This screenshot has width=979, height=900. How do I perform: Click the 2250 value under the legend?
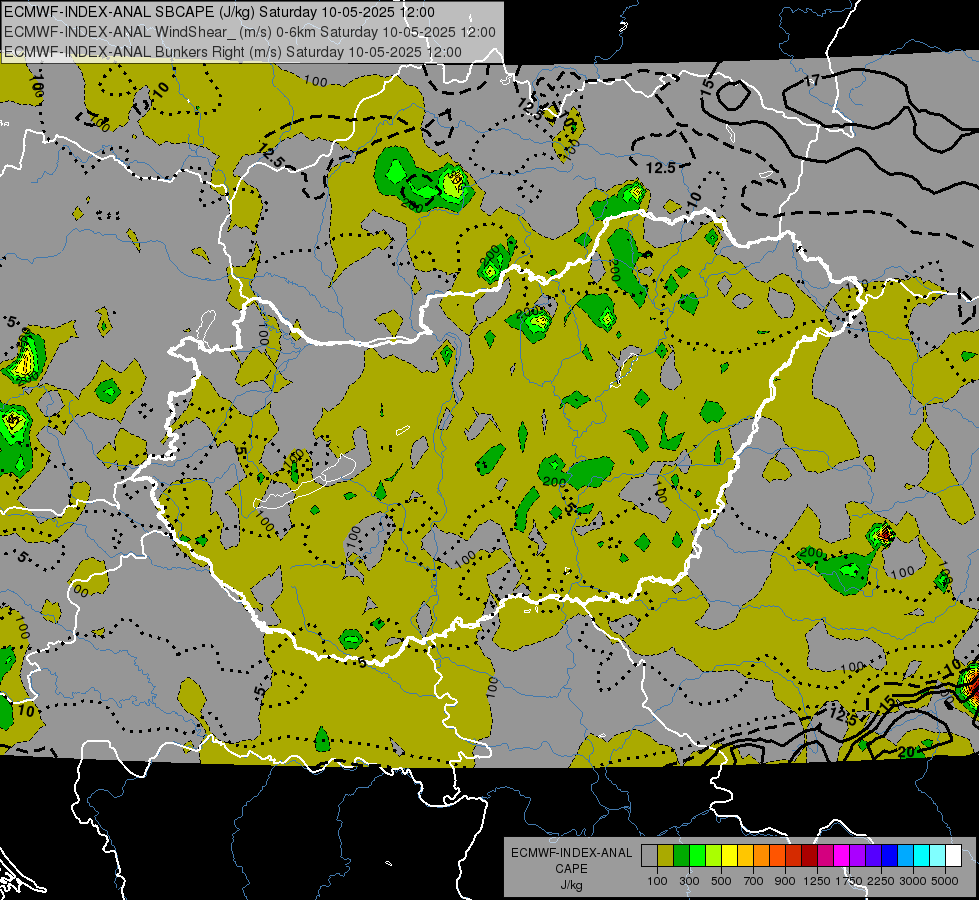point(881,881)
